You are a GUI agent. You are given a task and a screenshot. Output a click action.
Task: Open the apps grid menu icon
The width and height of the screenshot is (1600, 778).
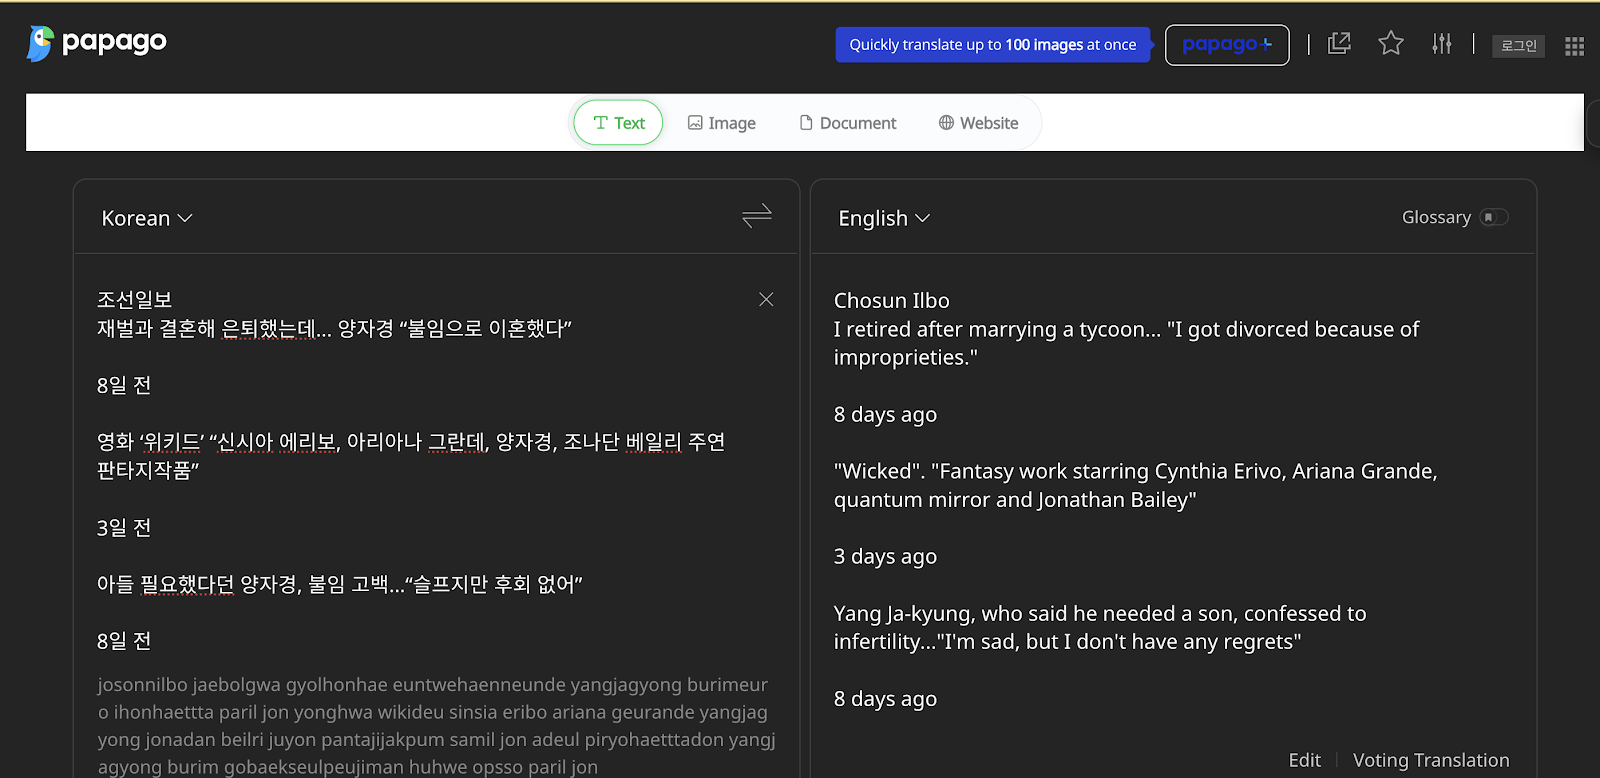[x=1574, y=46]
